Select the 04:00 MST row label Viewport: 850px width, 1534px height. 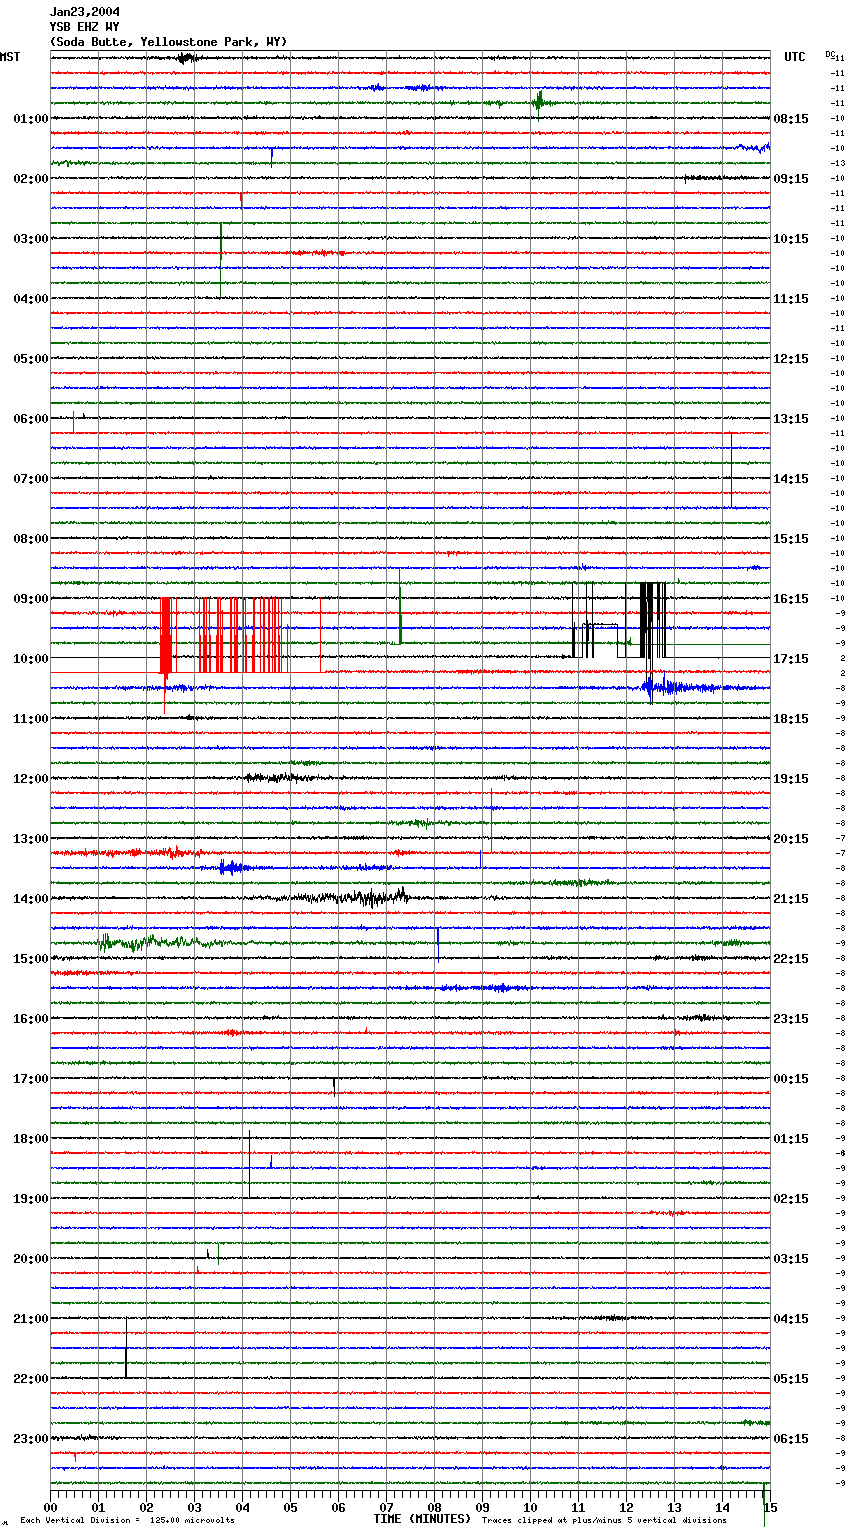tap(30, 299)
